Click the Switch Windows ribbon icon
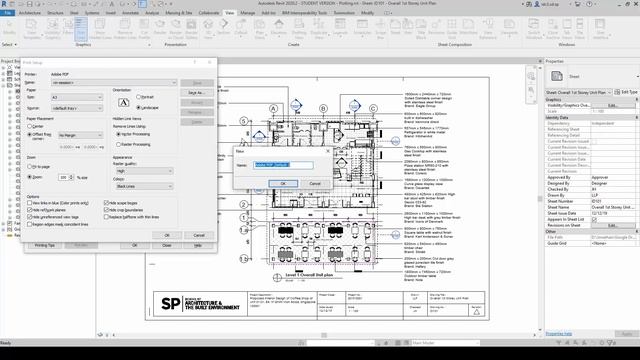This screenshot has width=640, height=360. 534,29
